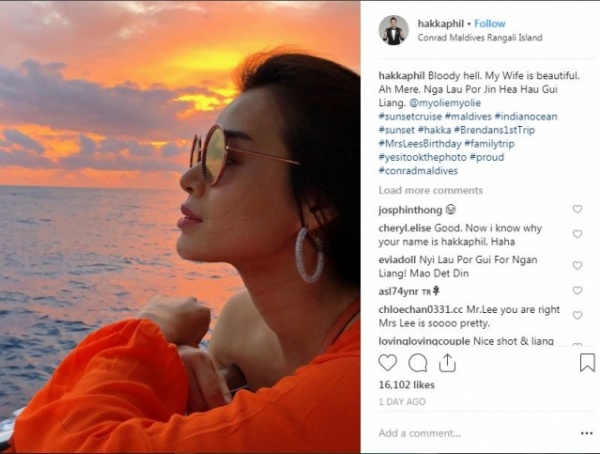Viewport: 600px width, 454px height.
Task: Heart asl74ynr's comment
Action: [577, 291]
